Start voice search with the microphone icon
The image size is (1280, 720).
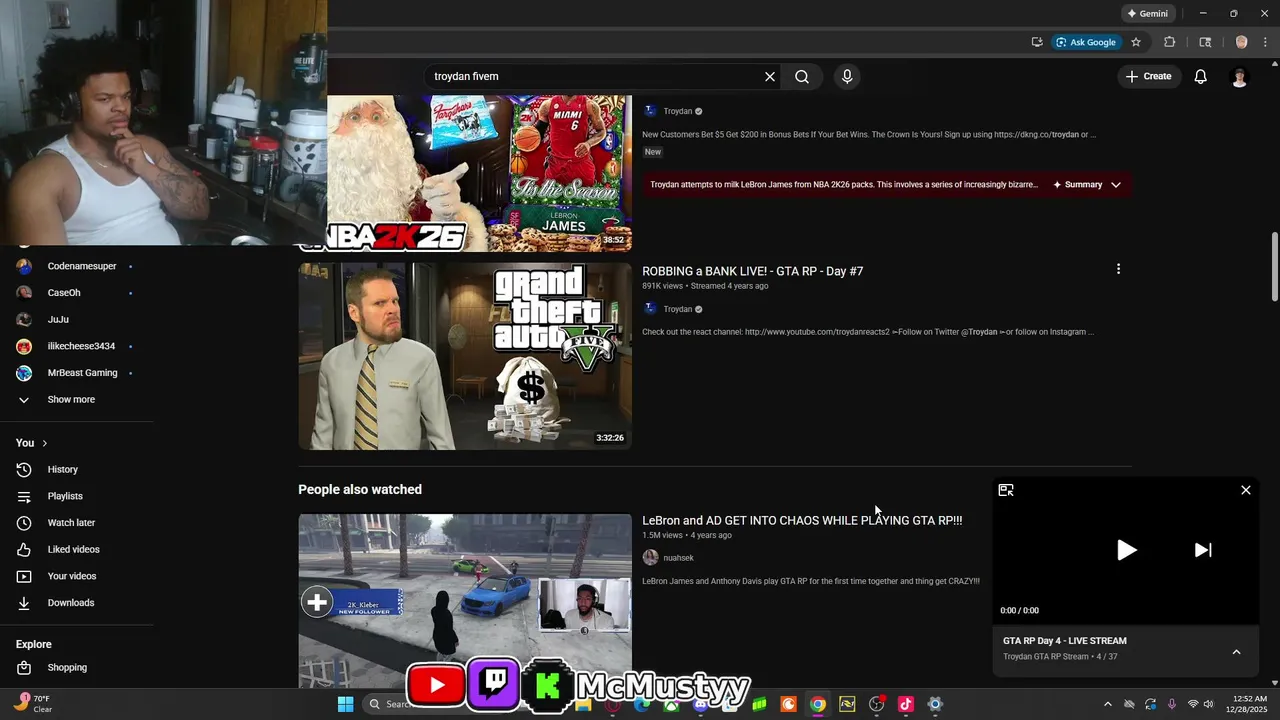point(847,77)
